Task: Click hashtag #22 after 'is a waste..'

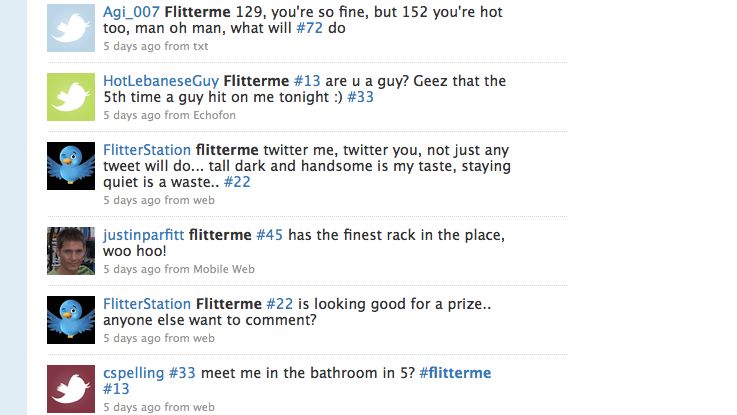Action: (237, 182)
